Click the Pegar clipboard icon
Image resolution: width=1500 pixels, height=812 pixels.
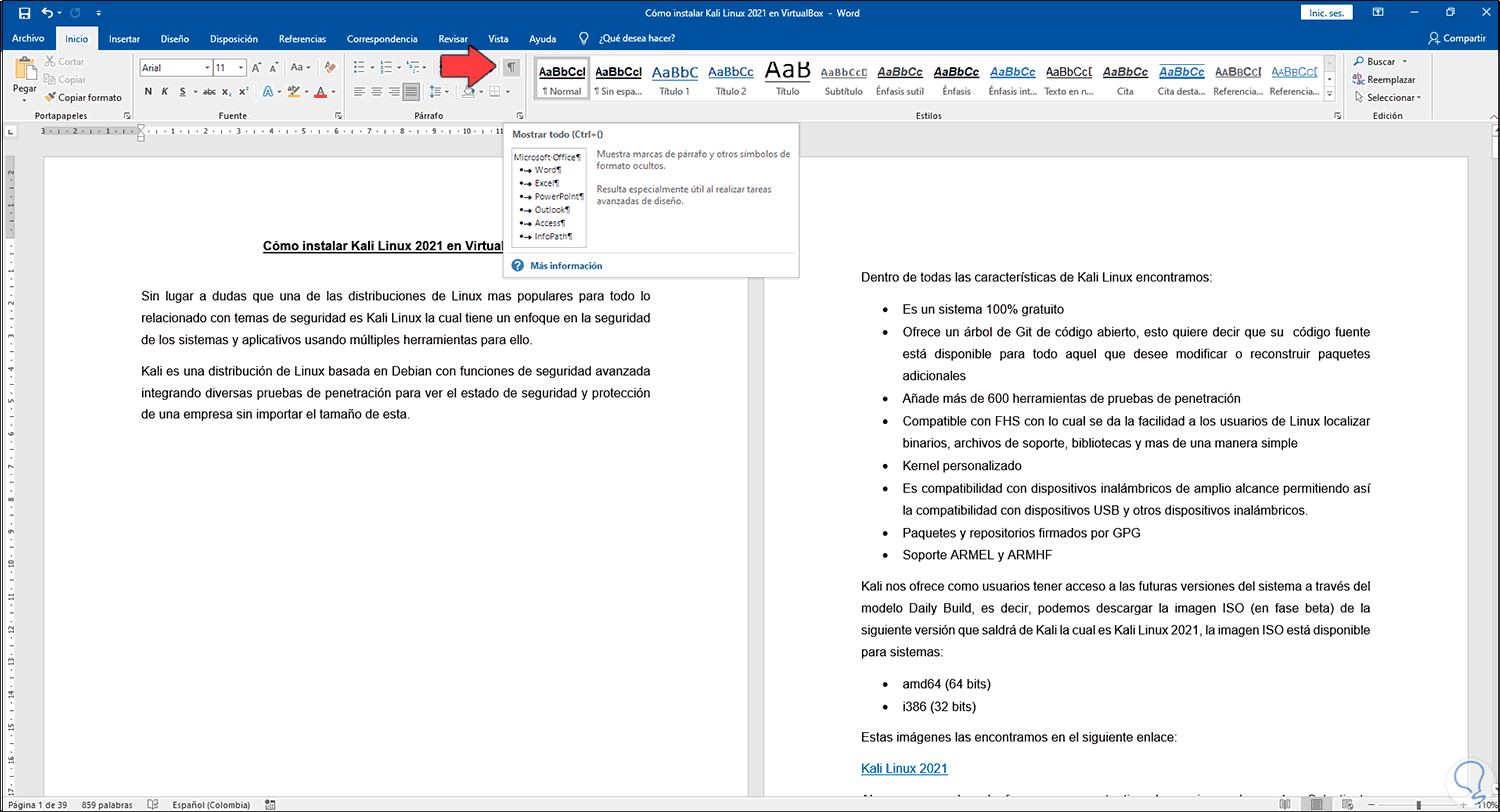pos(25,70)
